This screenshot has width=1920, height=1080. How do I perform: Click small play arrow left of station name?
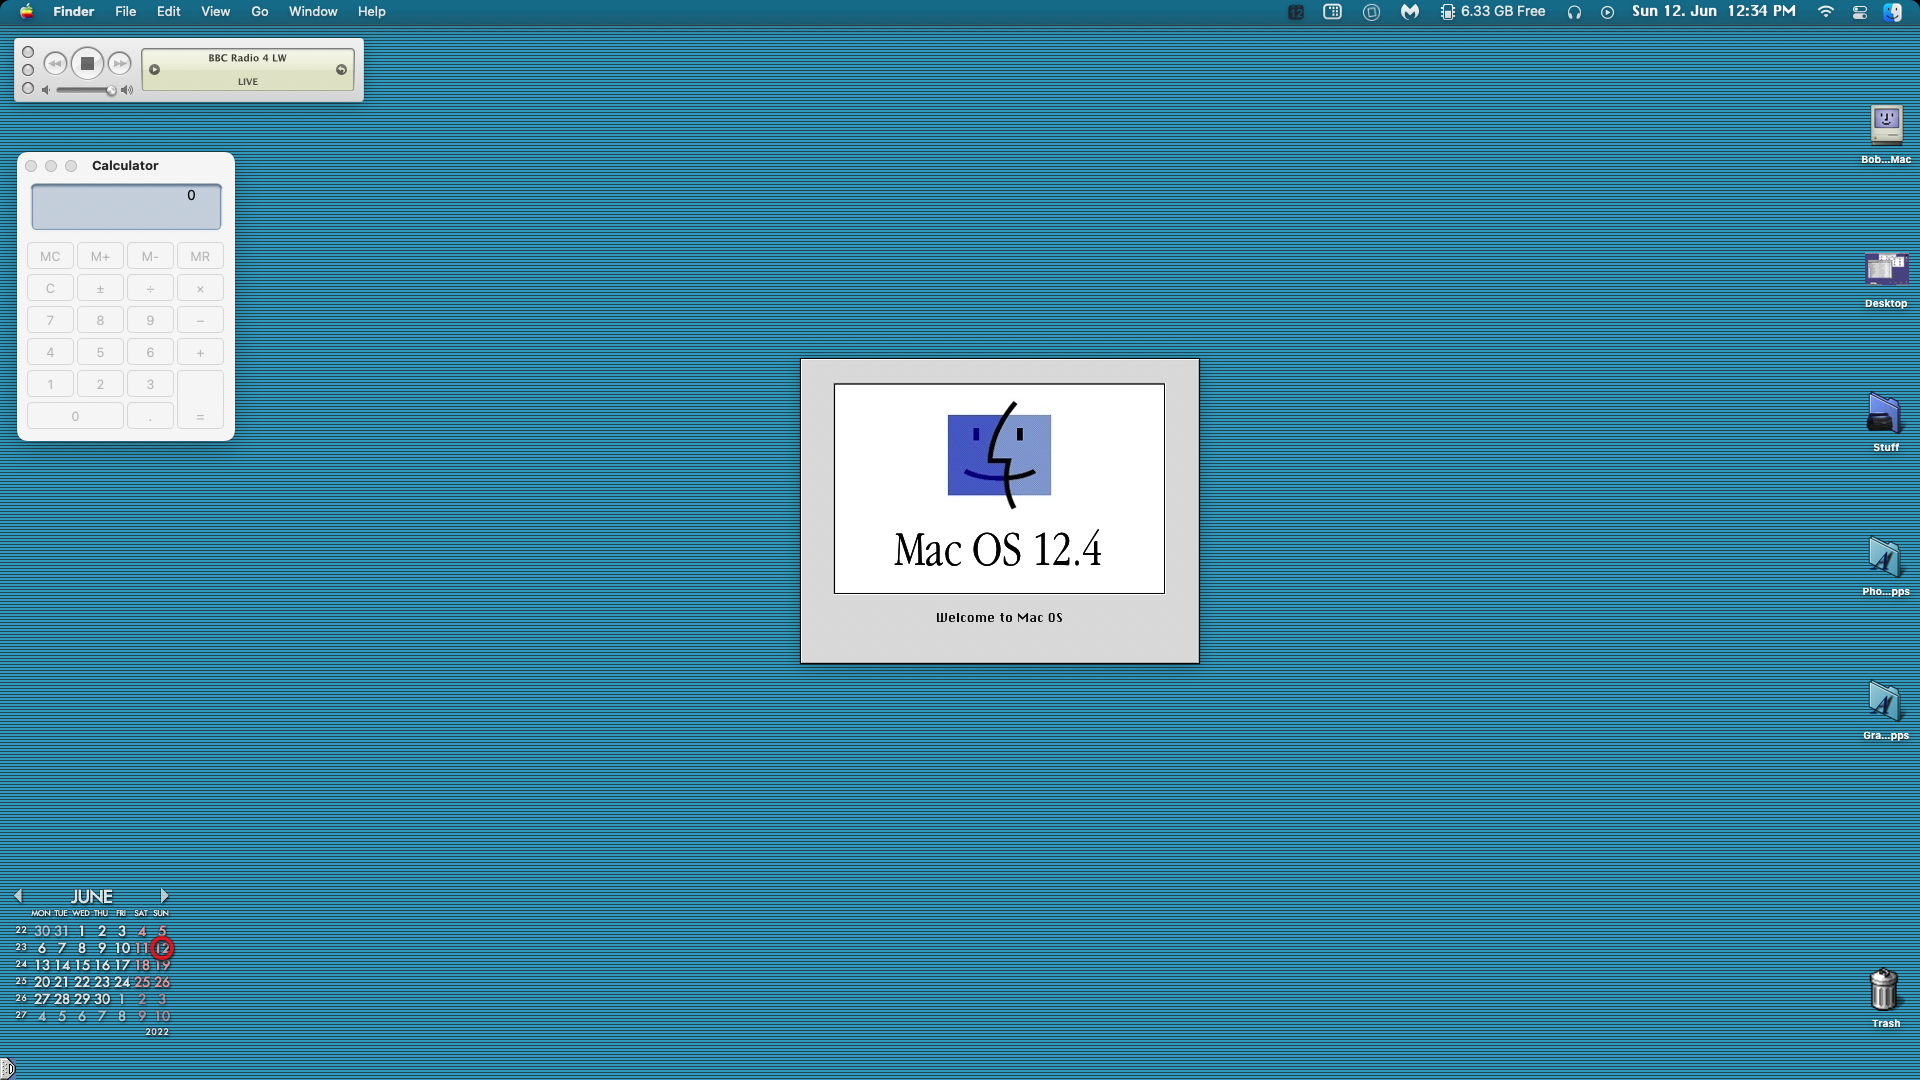click(x=155, y=70)
